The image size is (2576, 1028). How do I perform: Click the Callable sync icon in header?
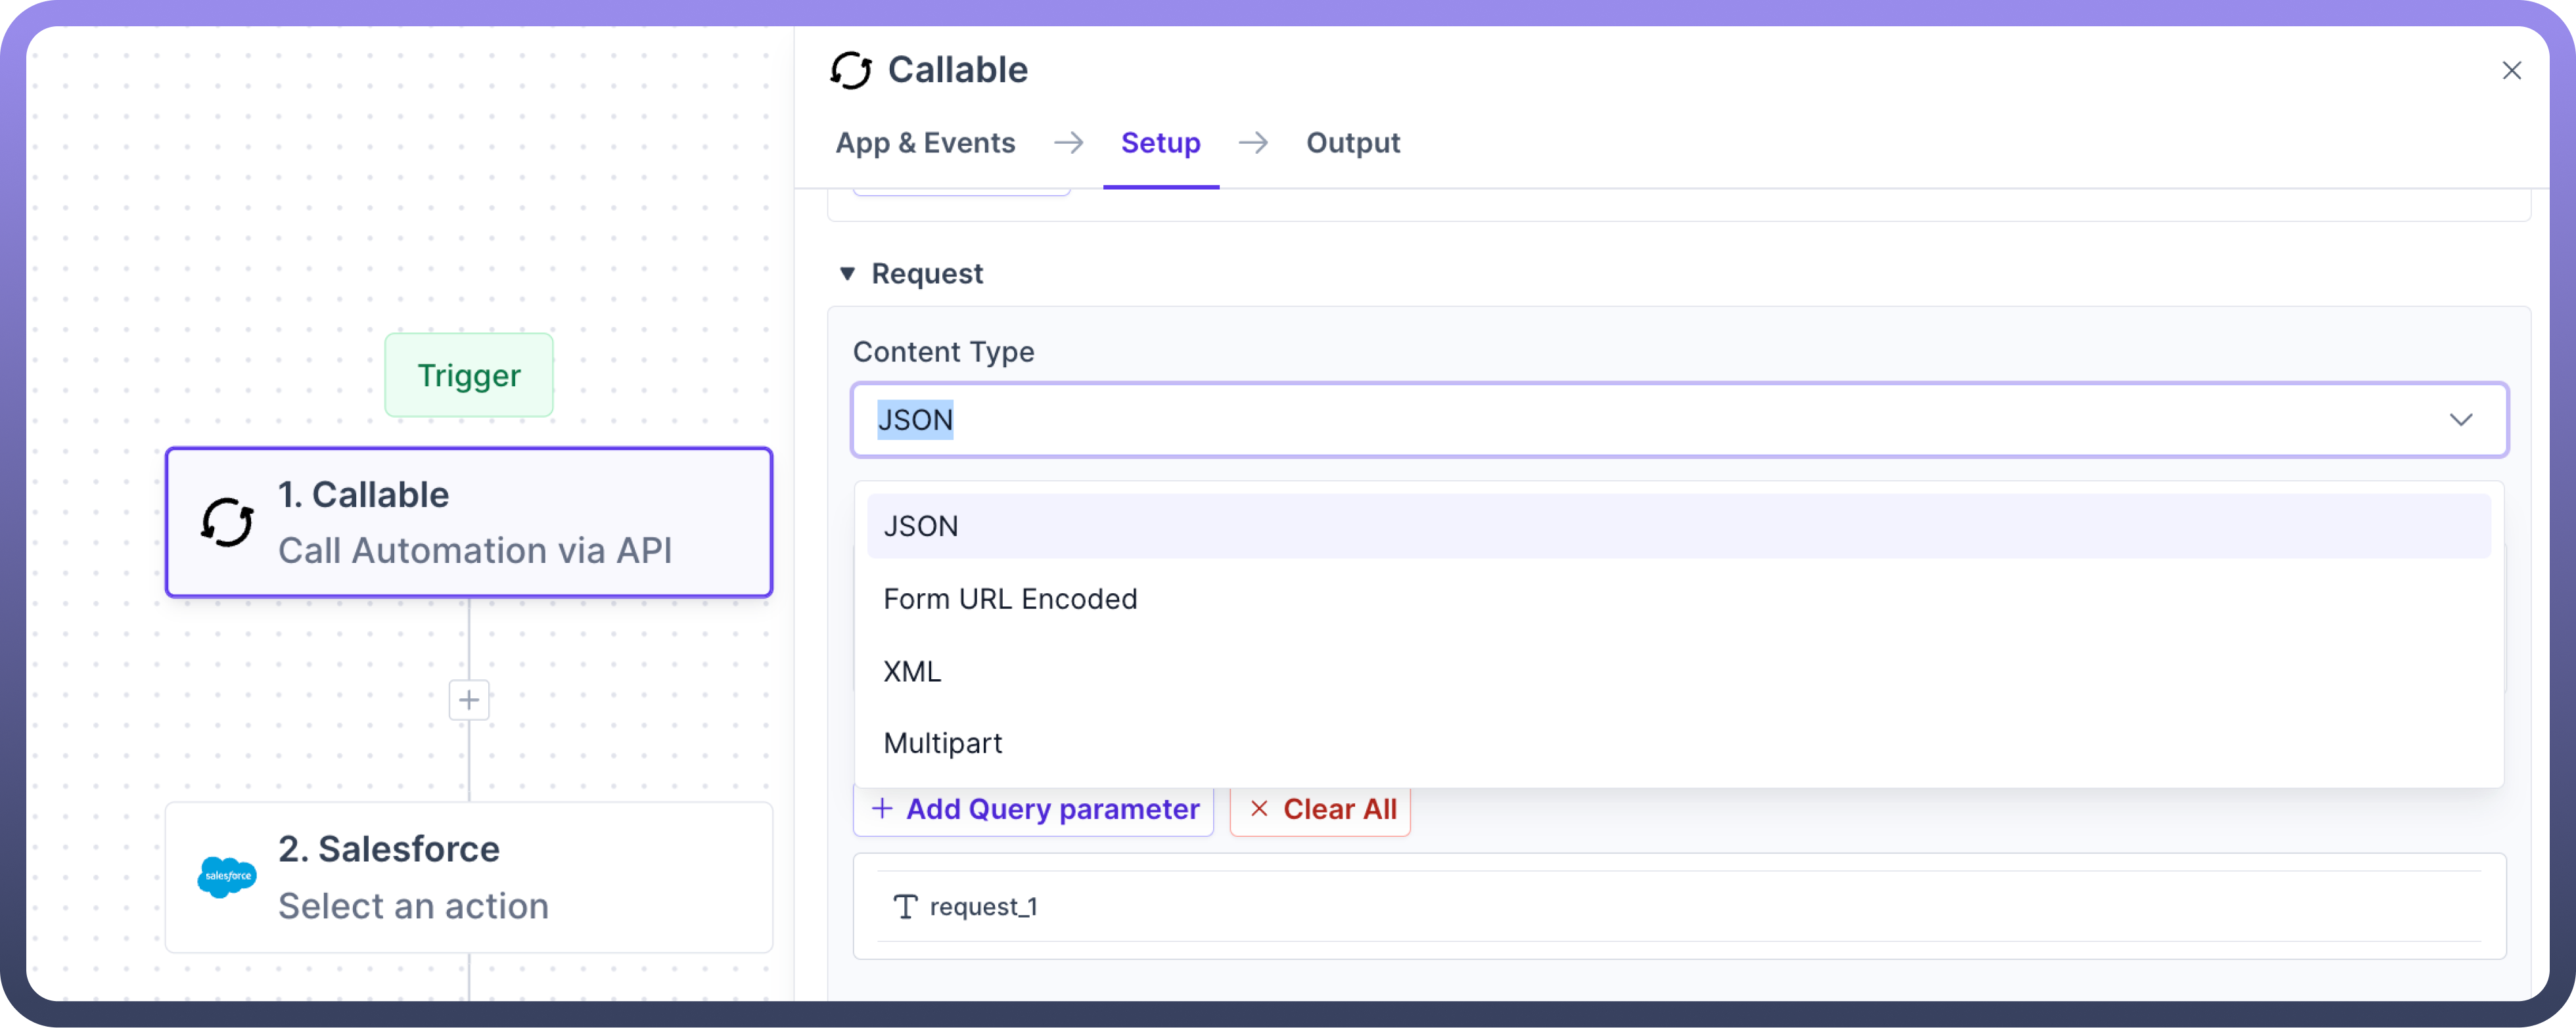pos(850,70)
